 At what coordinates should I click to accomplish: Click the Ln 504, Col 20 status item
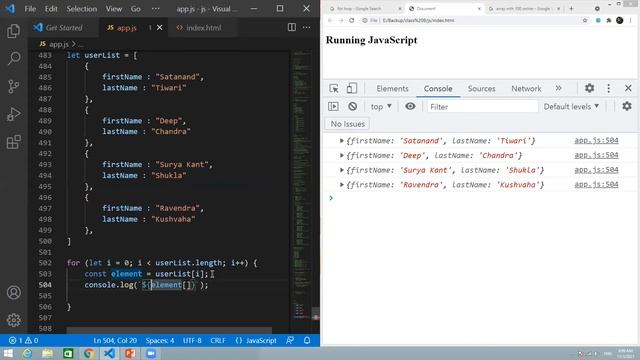click(x=115, y=340)
